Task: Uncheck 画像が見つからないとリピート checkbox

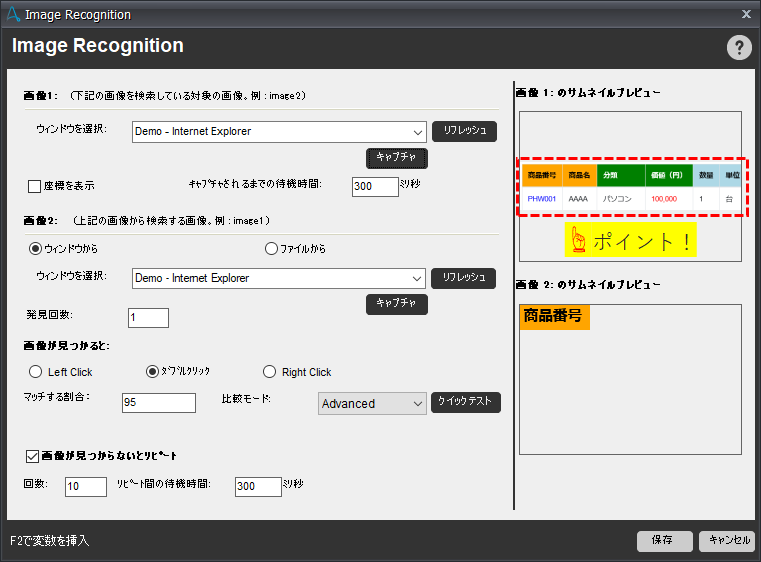Action: click(x=33, y=456)
